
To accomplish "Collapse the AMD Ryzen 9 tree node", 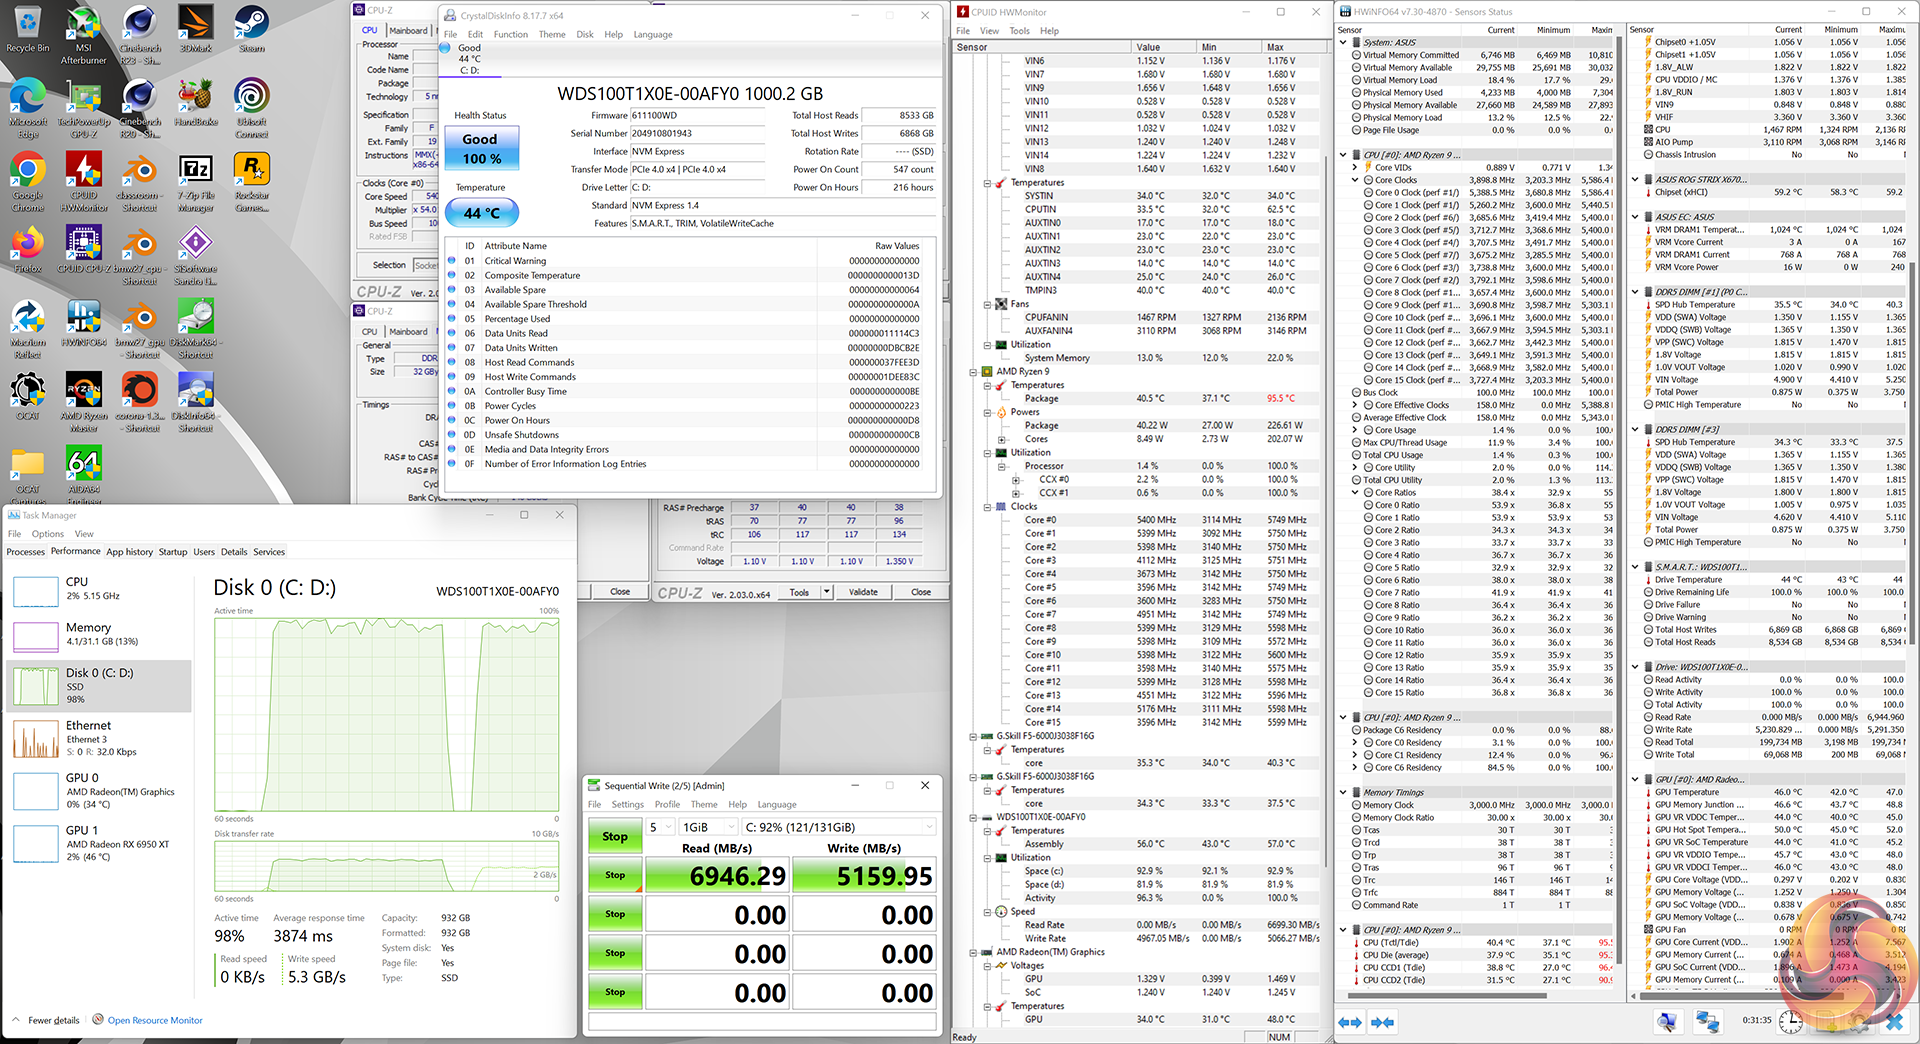I will point(973,371).
